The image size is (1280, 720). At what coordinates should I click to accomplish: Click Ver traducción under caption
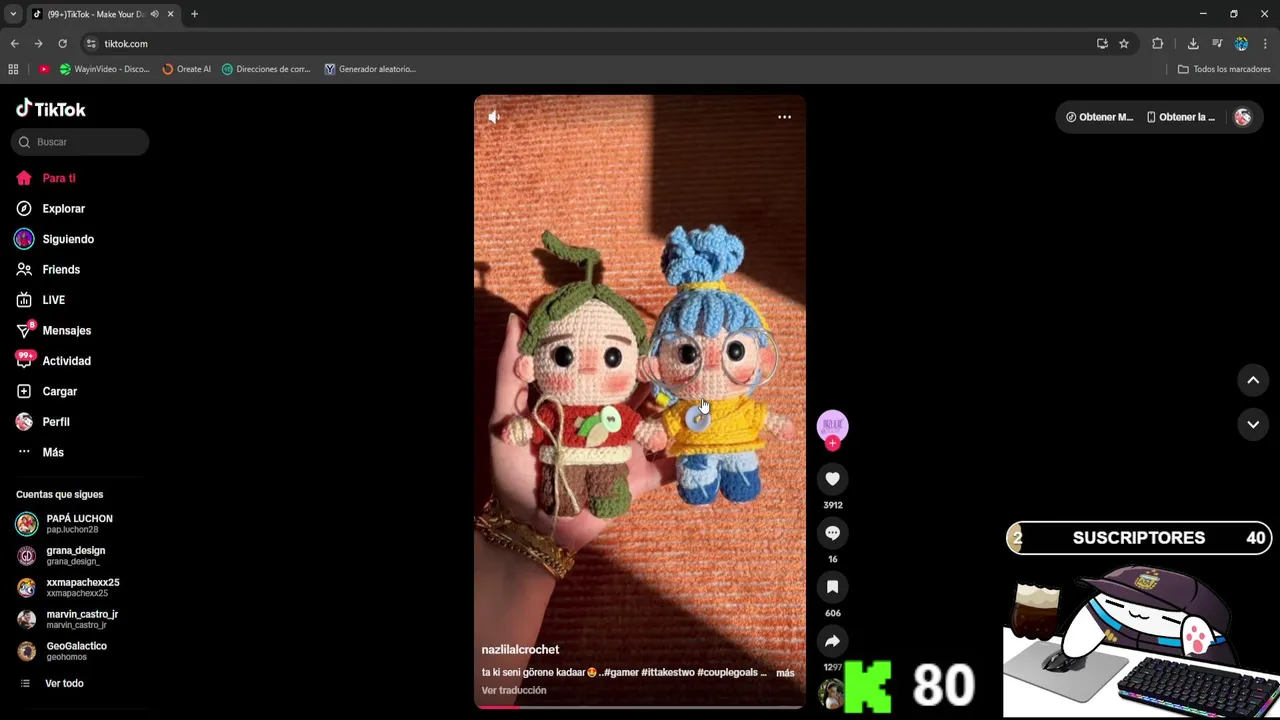pos(514,691)
